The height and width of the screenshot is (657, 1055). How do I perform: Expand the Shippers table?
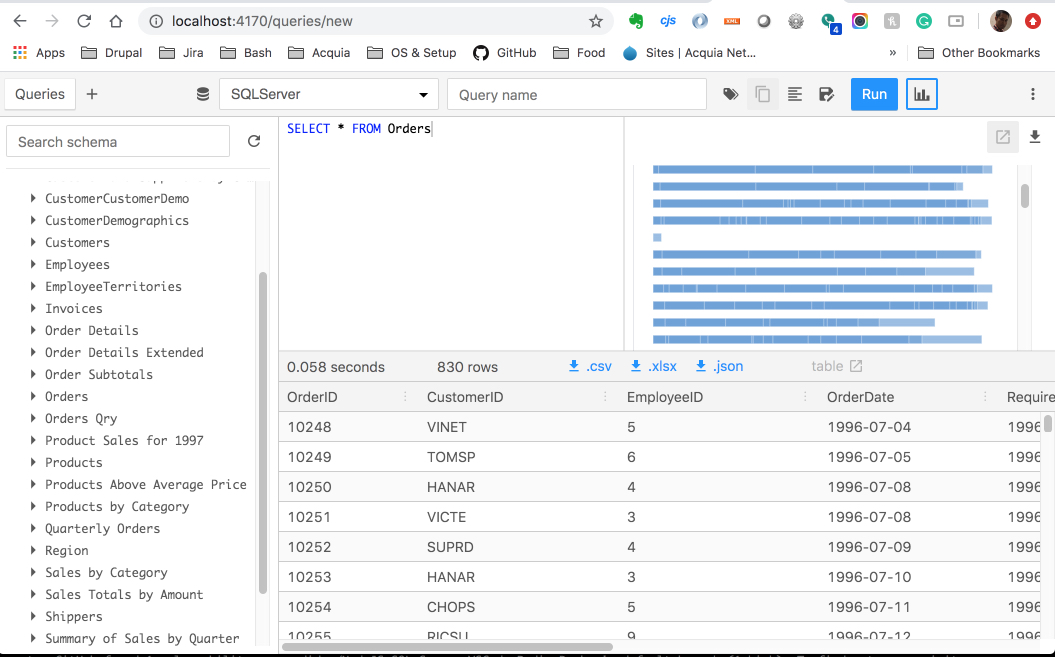33,617
